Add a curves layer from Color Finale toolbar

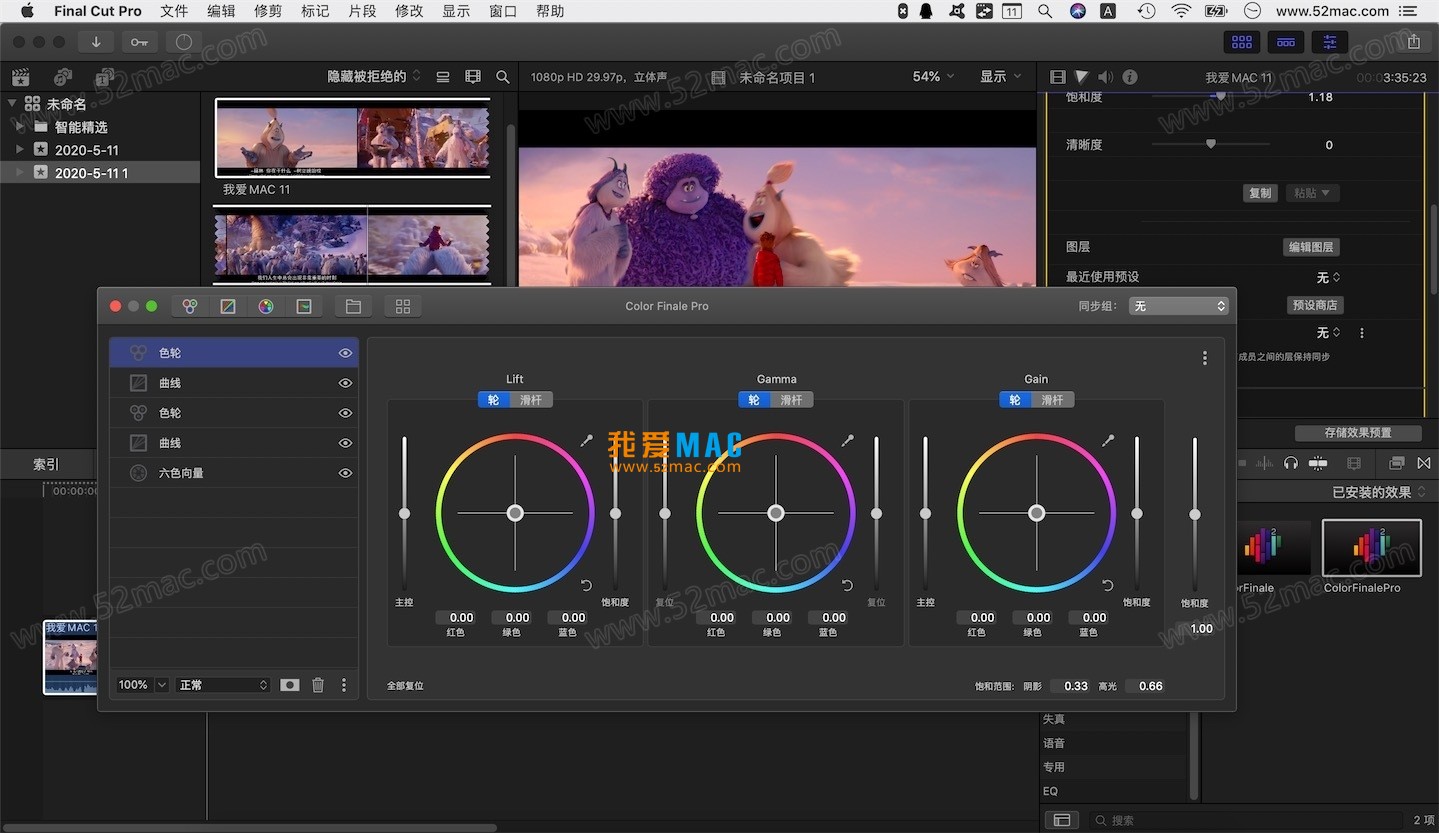click(228, 306)
